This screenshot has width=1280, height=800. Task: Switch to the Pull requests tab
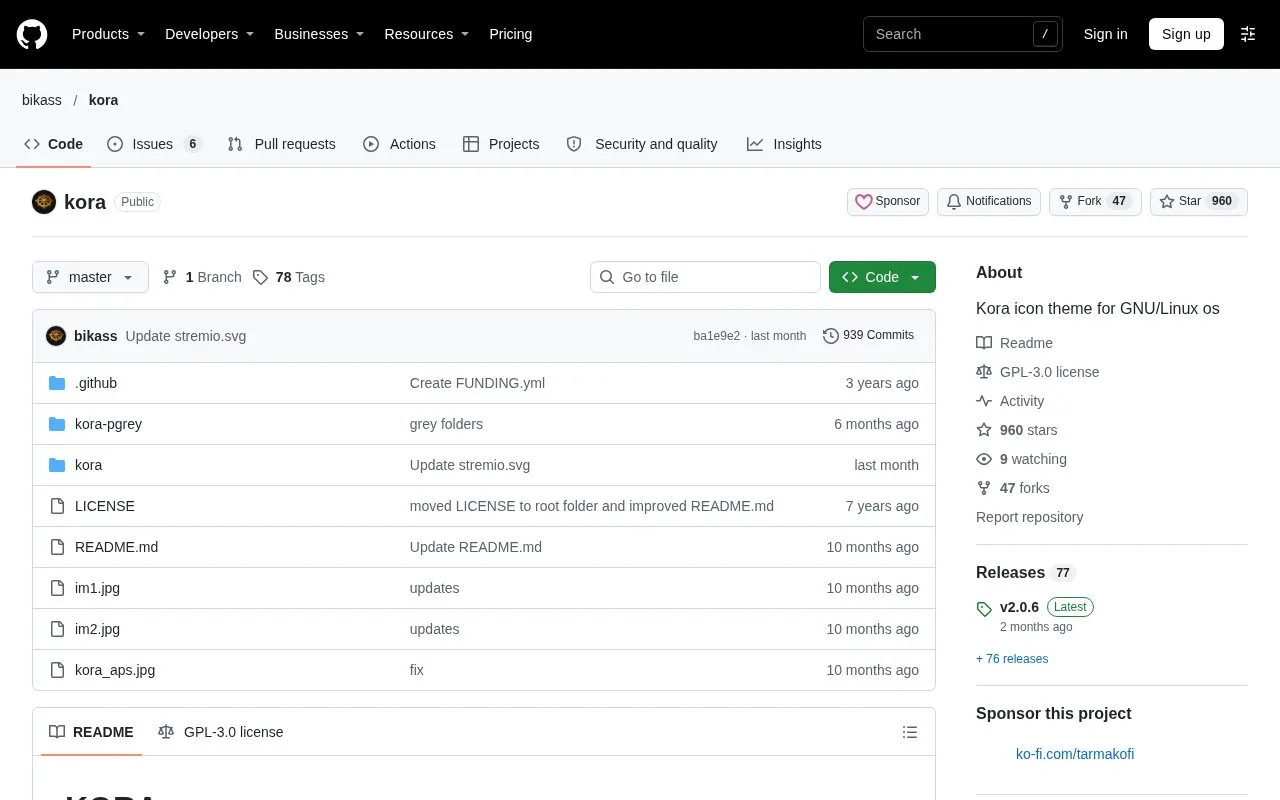281,144
